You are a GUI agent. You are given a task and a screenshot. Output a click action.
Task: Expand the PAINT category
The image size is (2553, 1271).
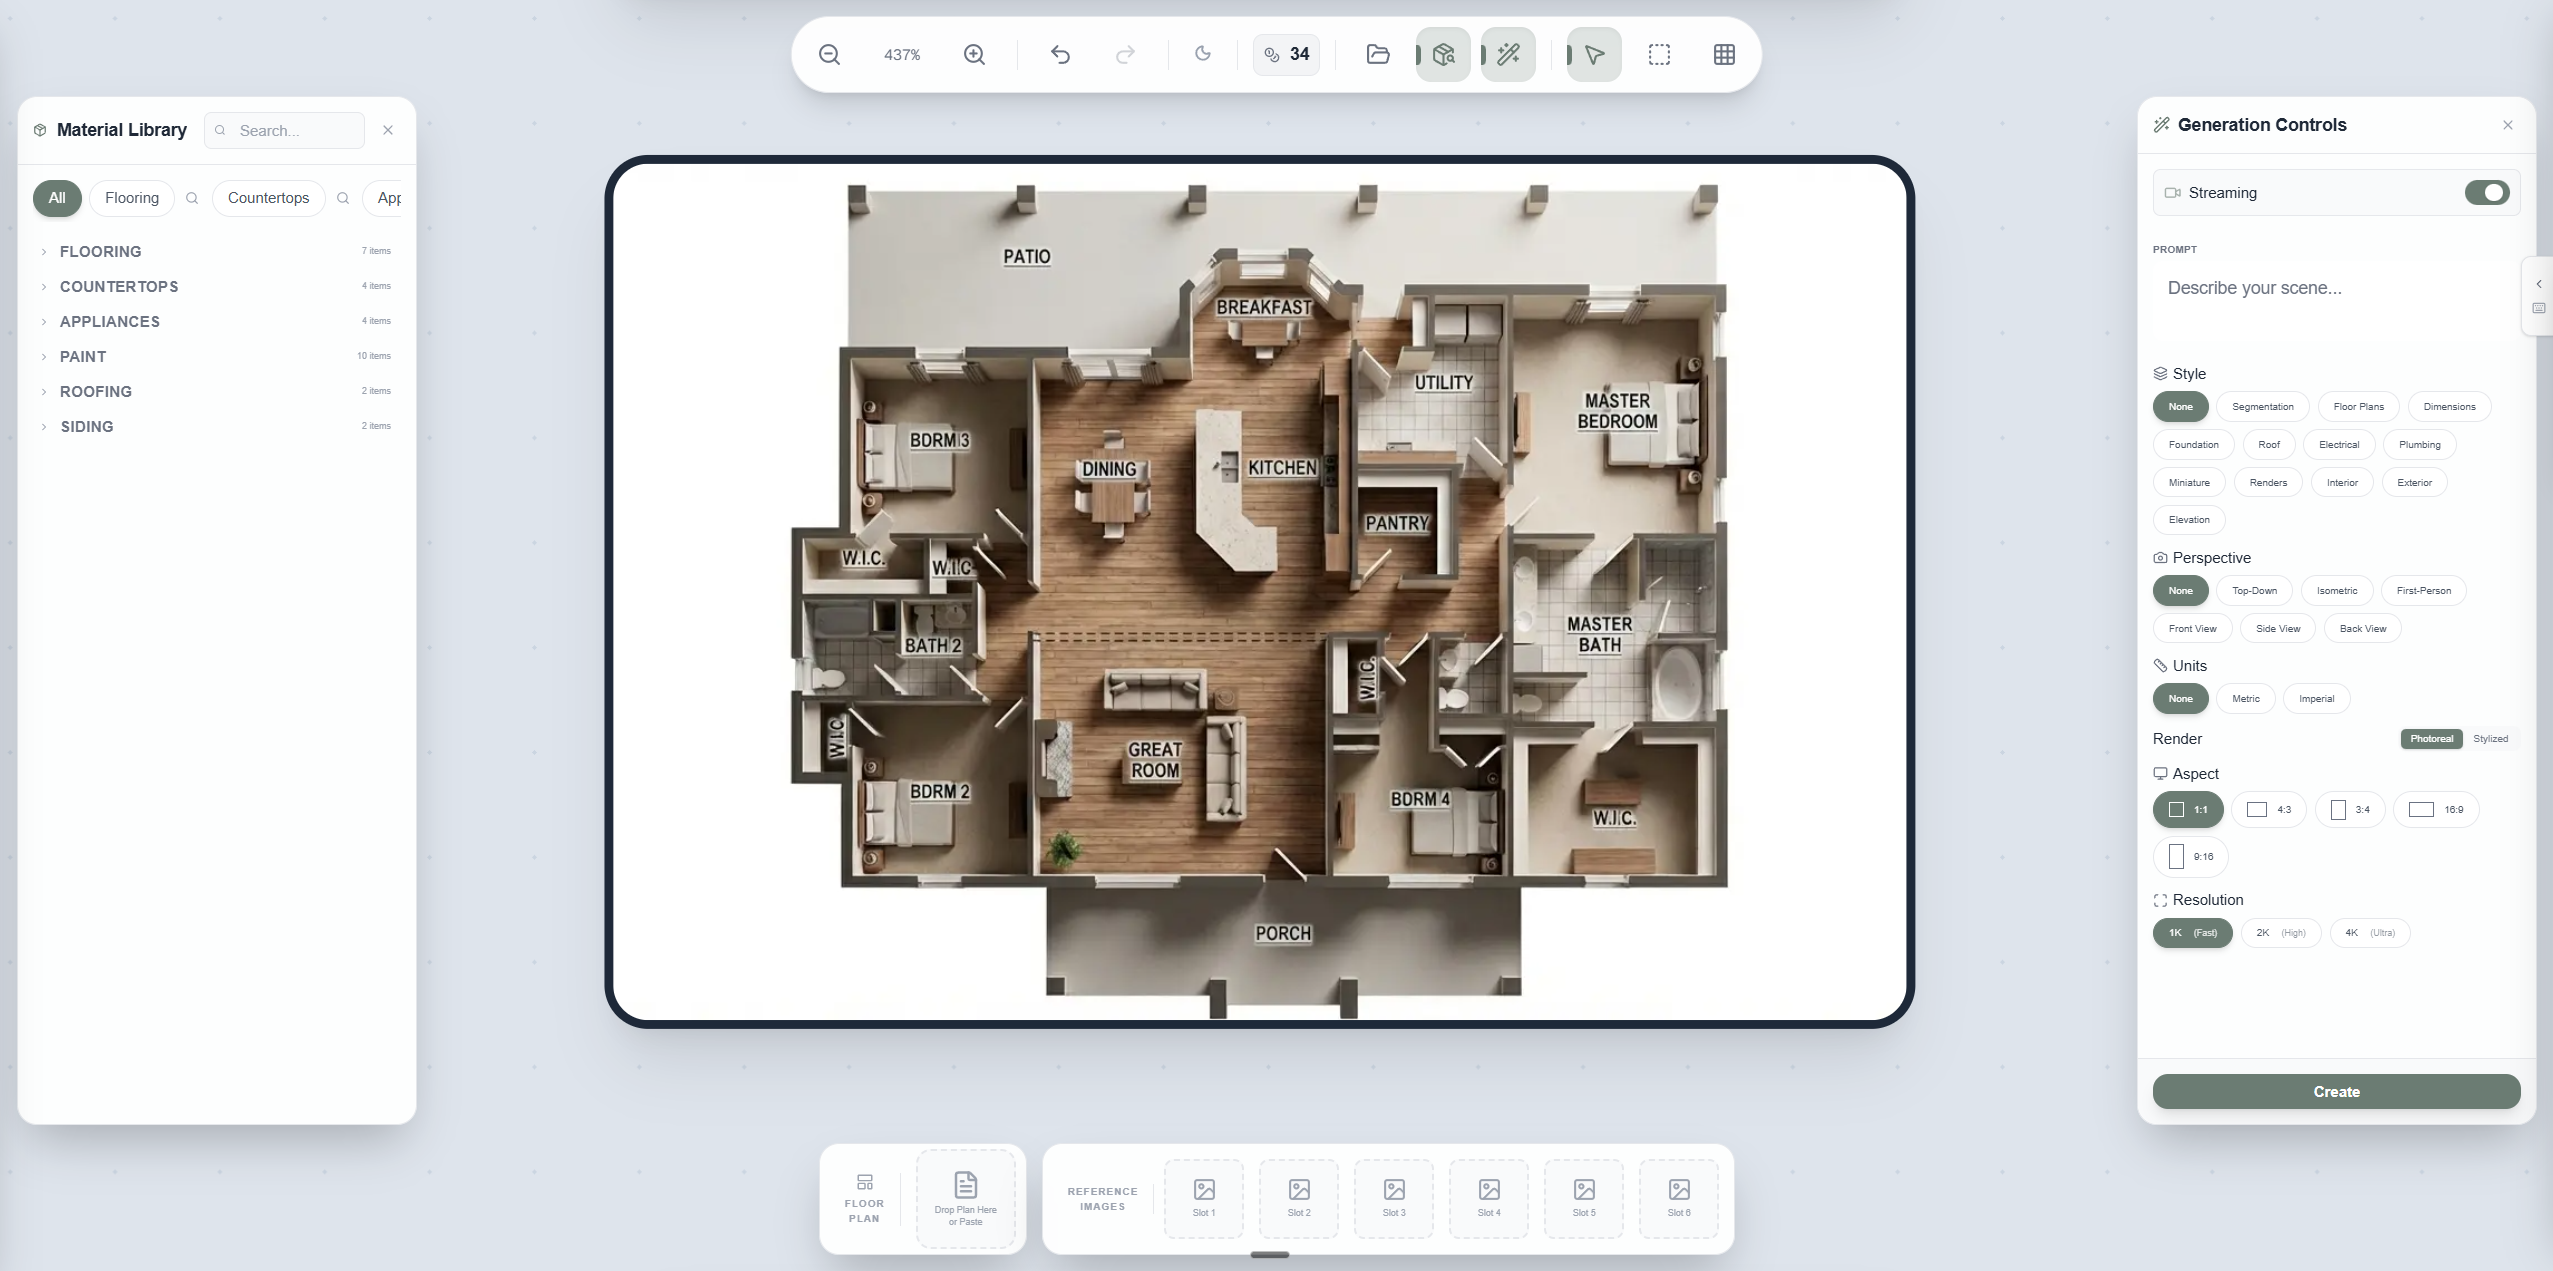(83, 357)
